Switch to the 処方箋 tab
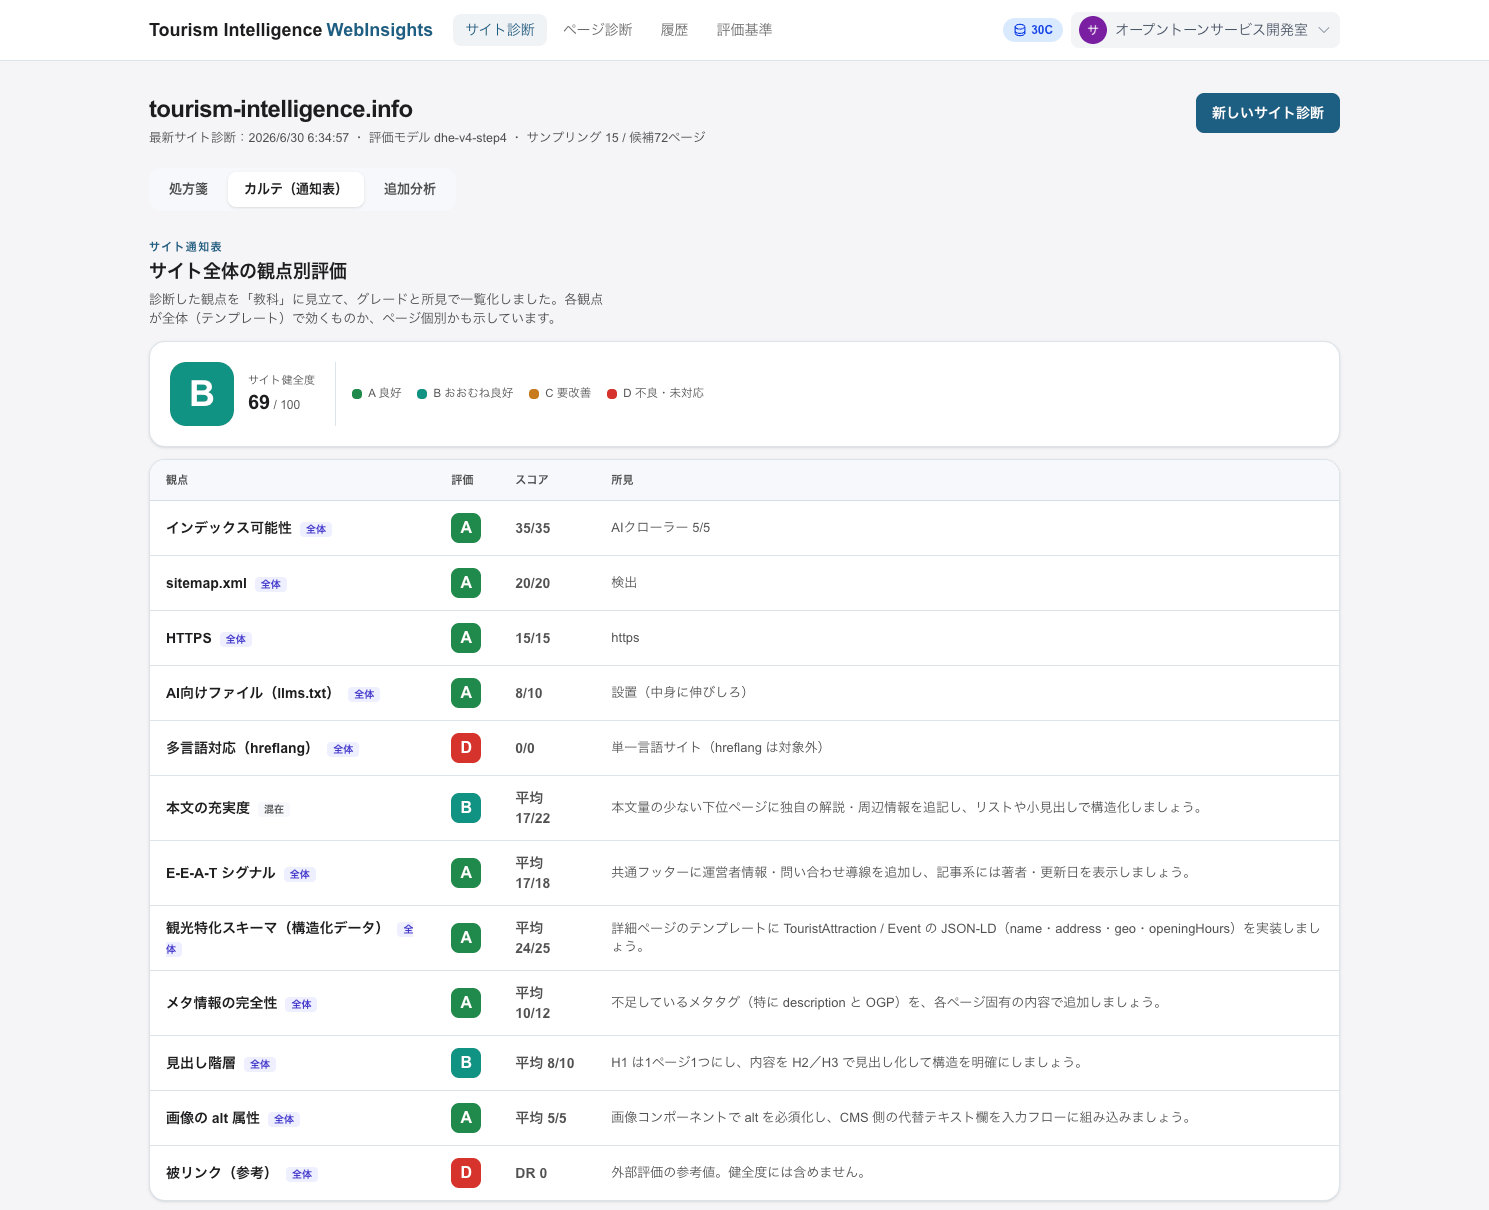Viewport: 1489px width, 1210px height. (x=189, y=189)
